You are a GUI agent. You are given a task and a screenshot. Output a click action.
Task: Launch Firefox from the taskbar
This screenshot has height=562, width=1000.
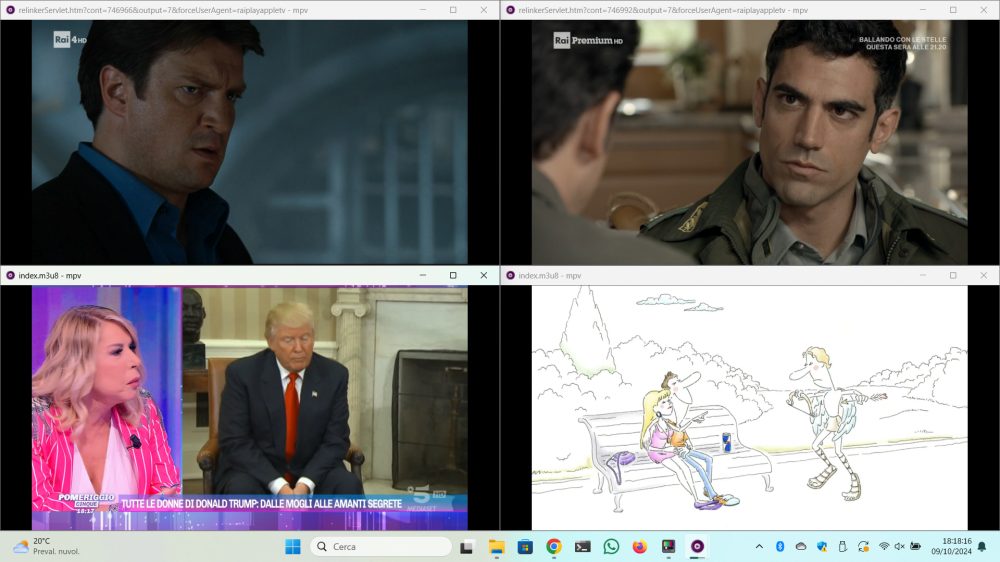[x=640, y=547]
